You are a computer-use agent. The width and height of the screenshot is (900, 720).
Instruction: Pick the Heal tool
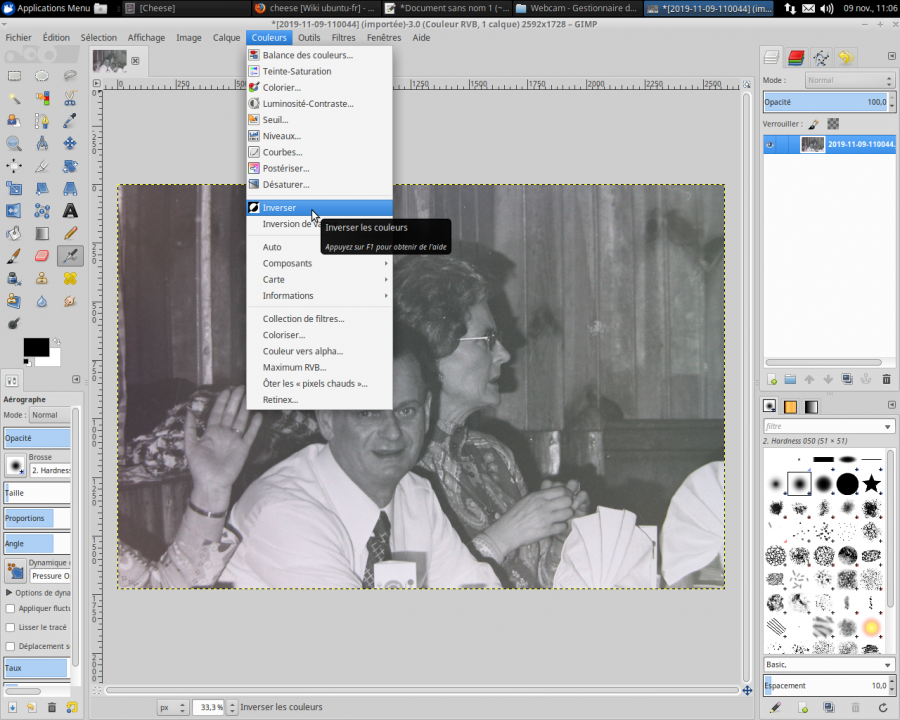pyautogui.click(x=70, y=279)
